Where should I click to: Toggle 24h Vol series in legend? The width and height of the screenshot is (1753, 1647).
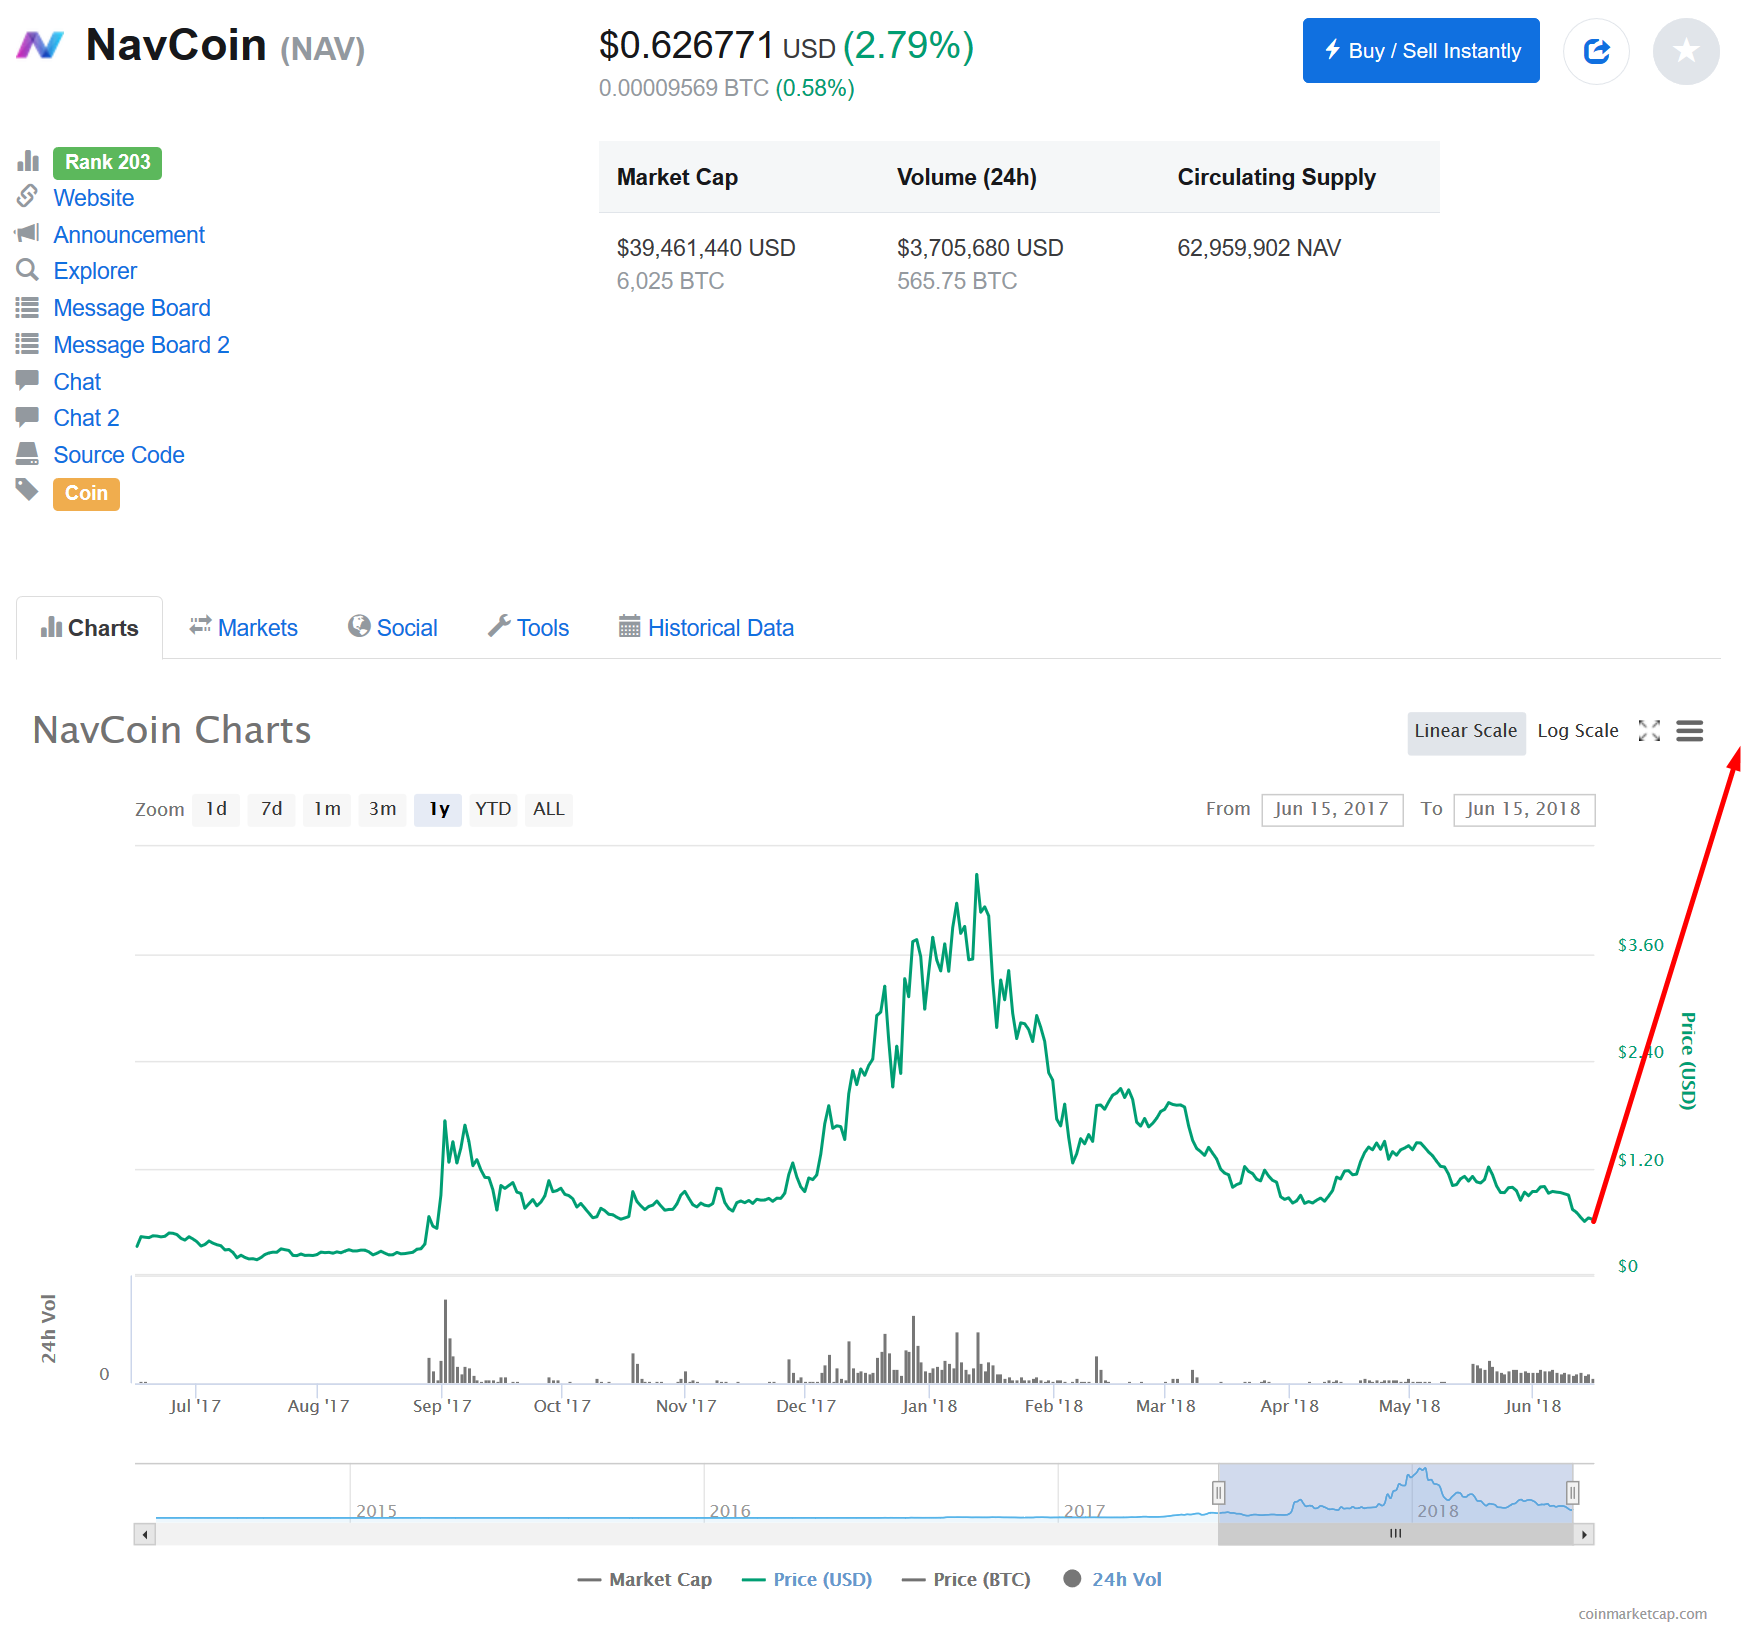(1113, 1580)
